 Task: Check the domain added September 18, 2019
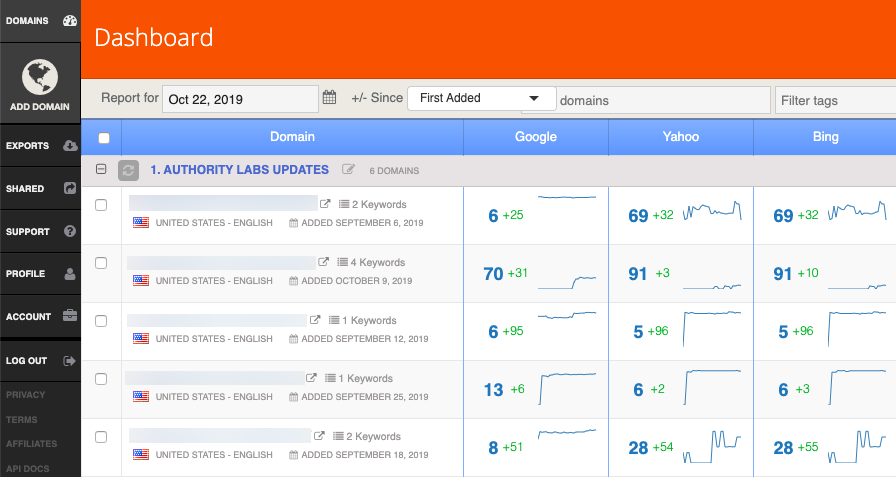[x=101, y=437]
